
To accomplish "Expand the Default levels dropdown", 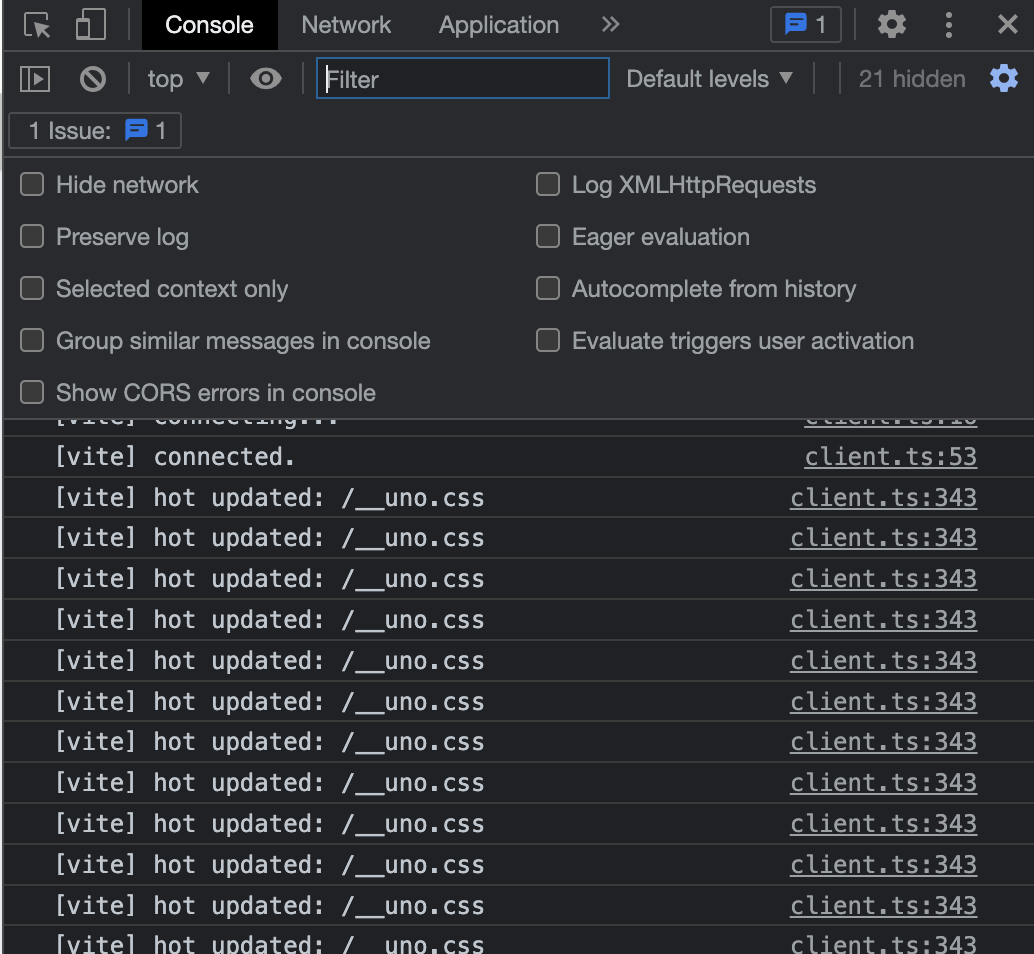I will pos(709,79).
